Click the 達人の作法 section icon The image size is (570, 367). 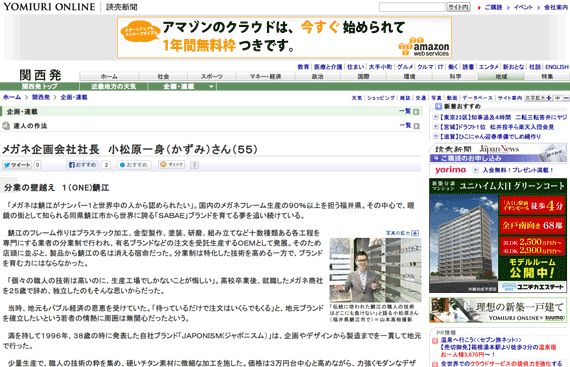(x=6, y=126)
